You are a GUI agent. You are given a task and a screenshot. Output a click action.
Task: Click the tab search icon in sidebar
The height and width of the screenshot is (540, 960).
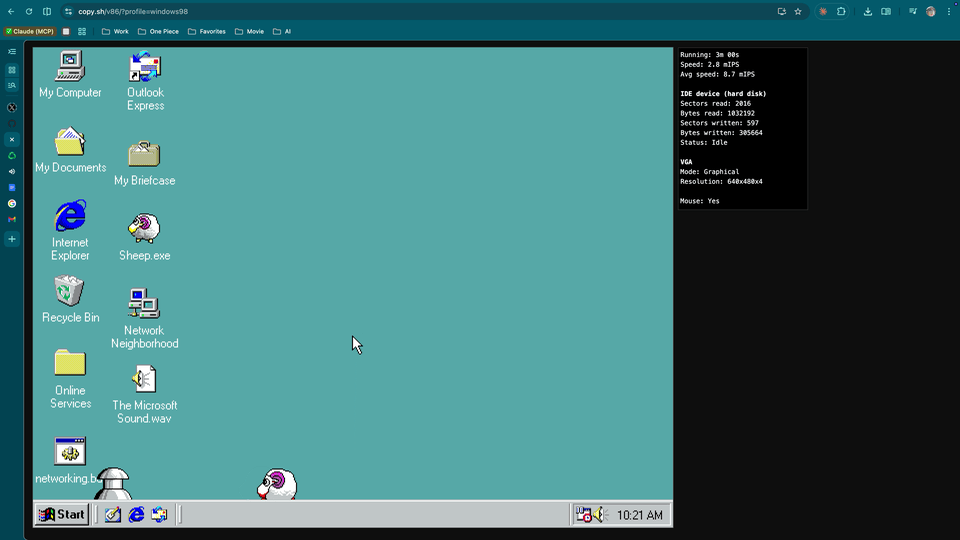tap(12, 86)
